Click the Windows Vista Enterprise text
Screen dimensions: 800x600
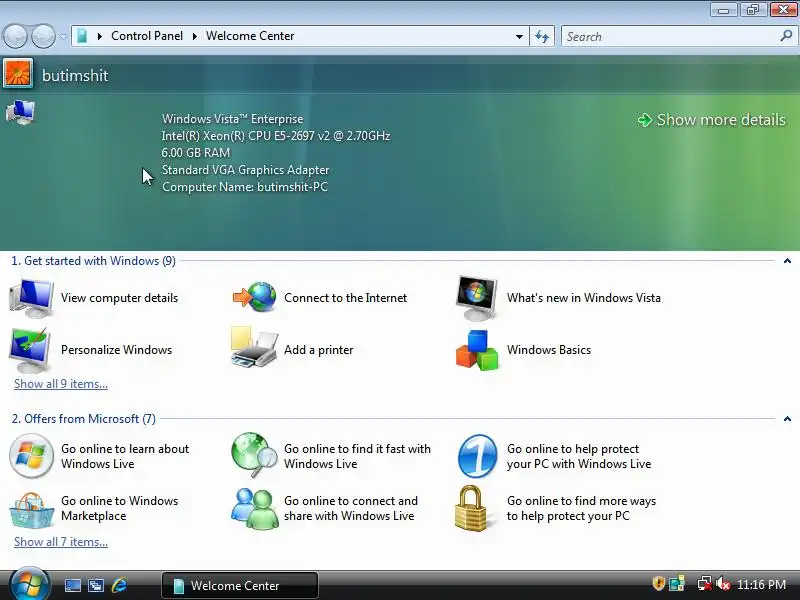[x=233, y=119]
